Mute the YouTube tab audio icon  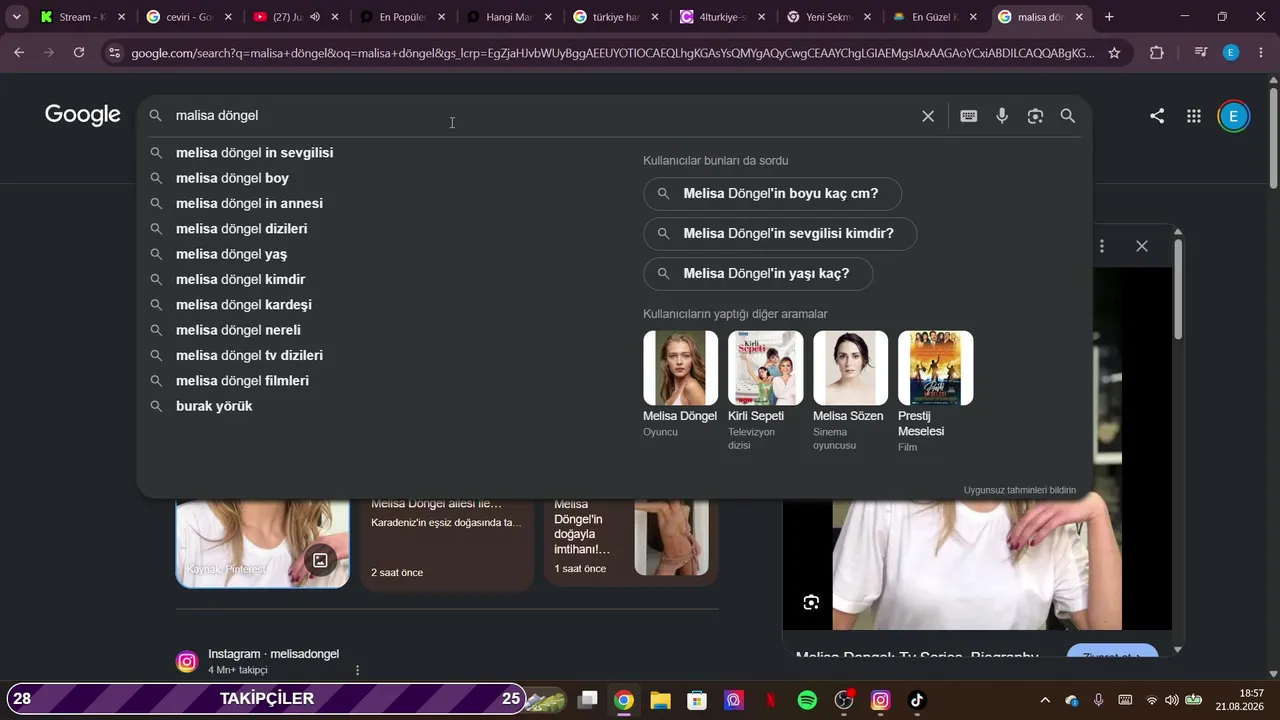pos(315,17)
